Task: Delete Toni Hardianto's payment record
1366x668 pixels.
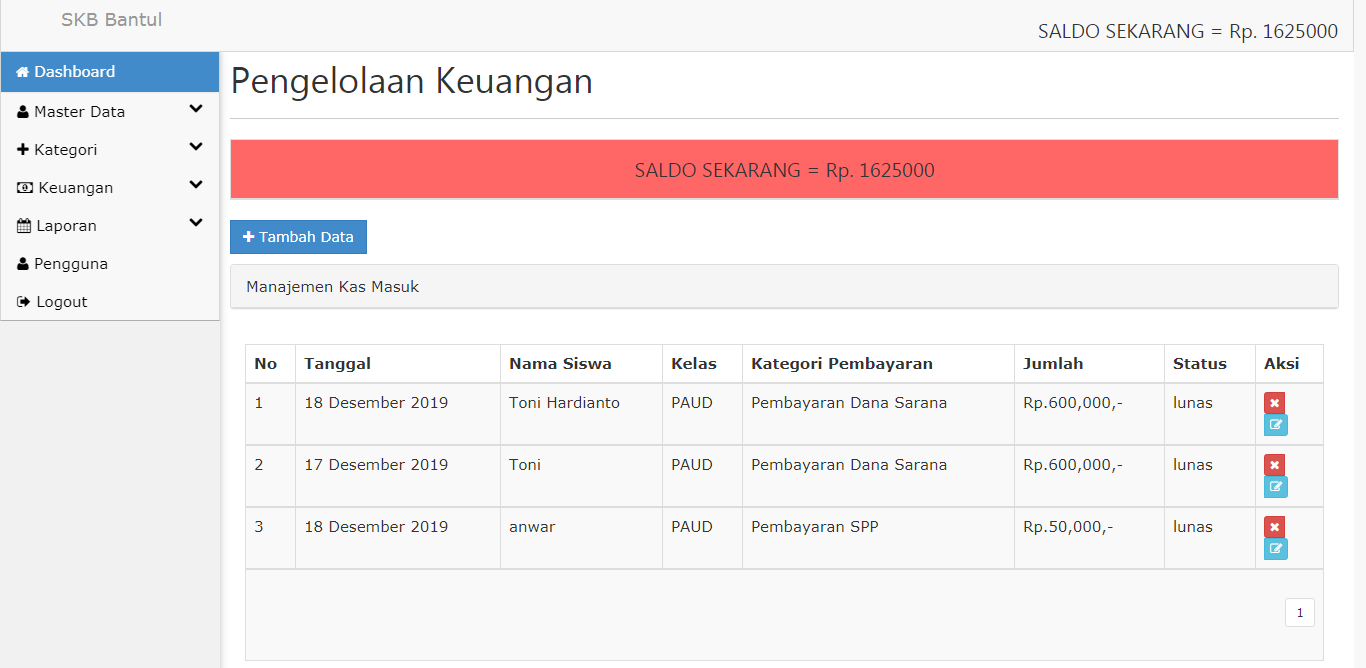Action: click(x=1274, y=402)
